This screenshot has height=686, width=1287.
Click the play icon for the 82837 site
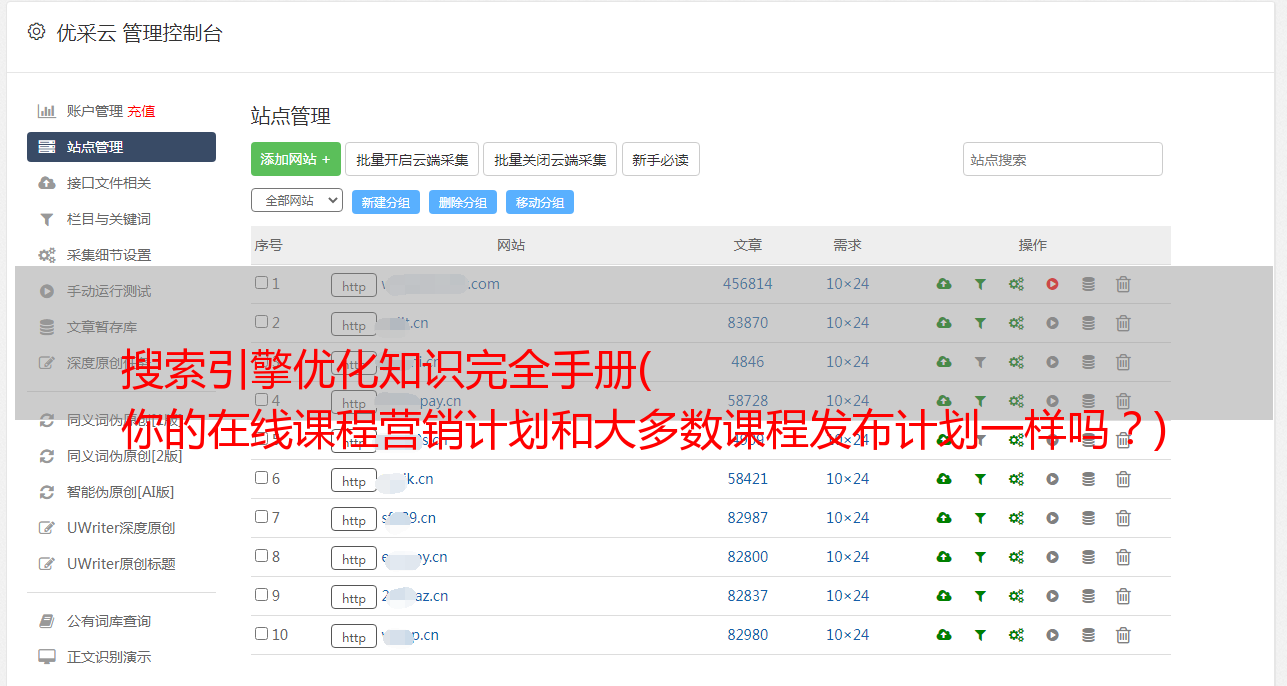tap(1052, 596)
